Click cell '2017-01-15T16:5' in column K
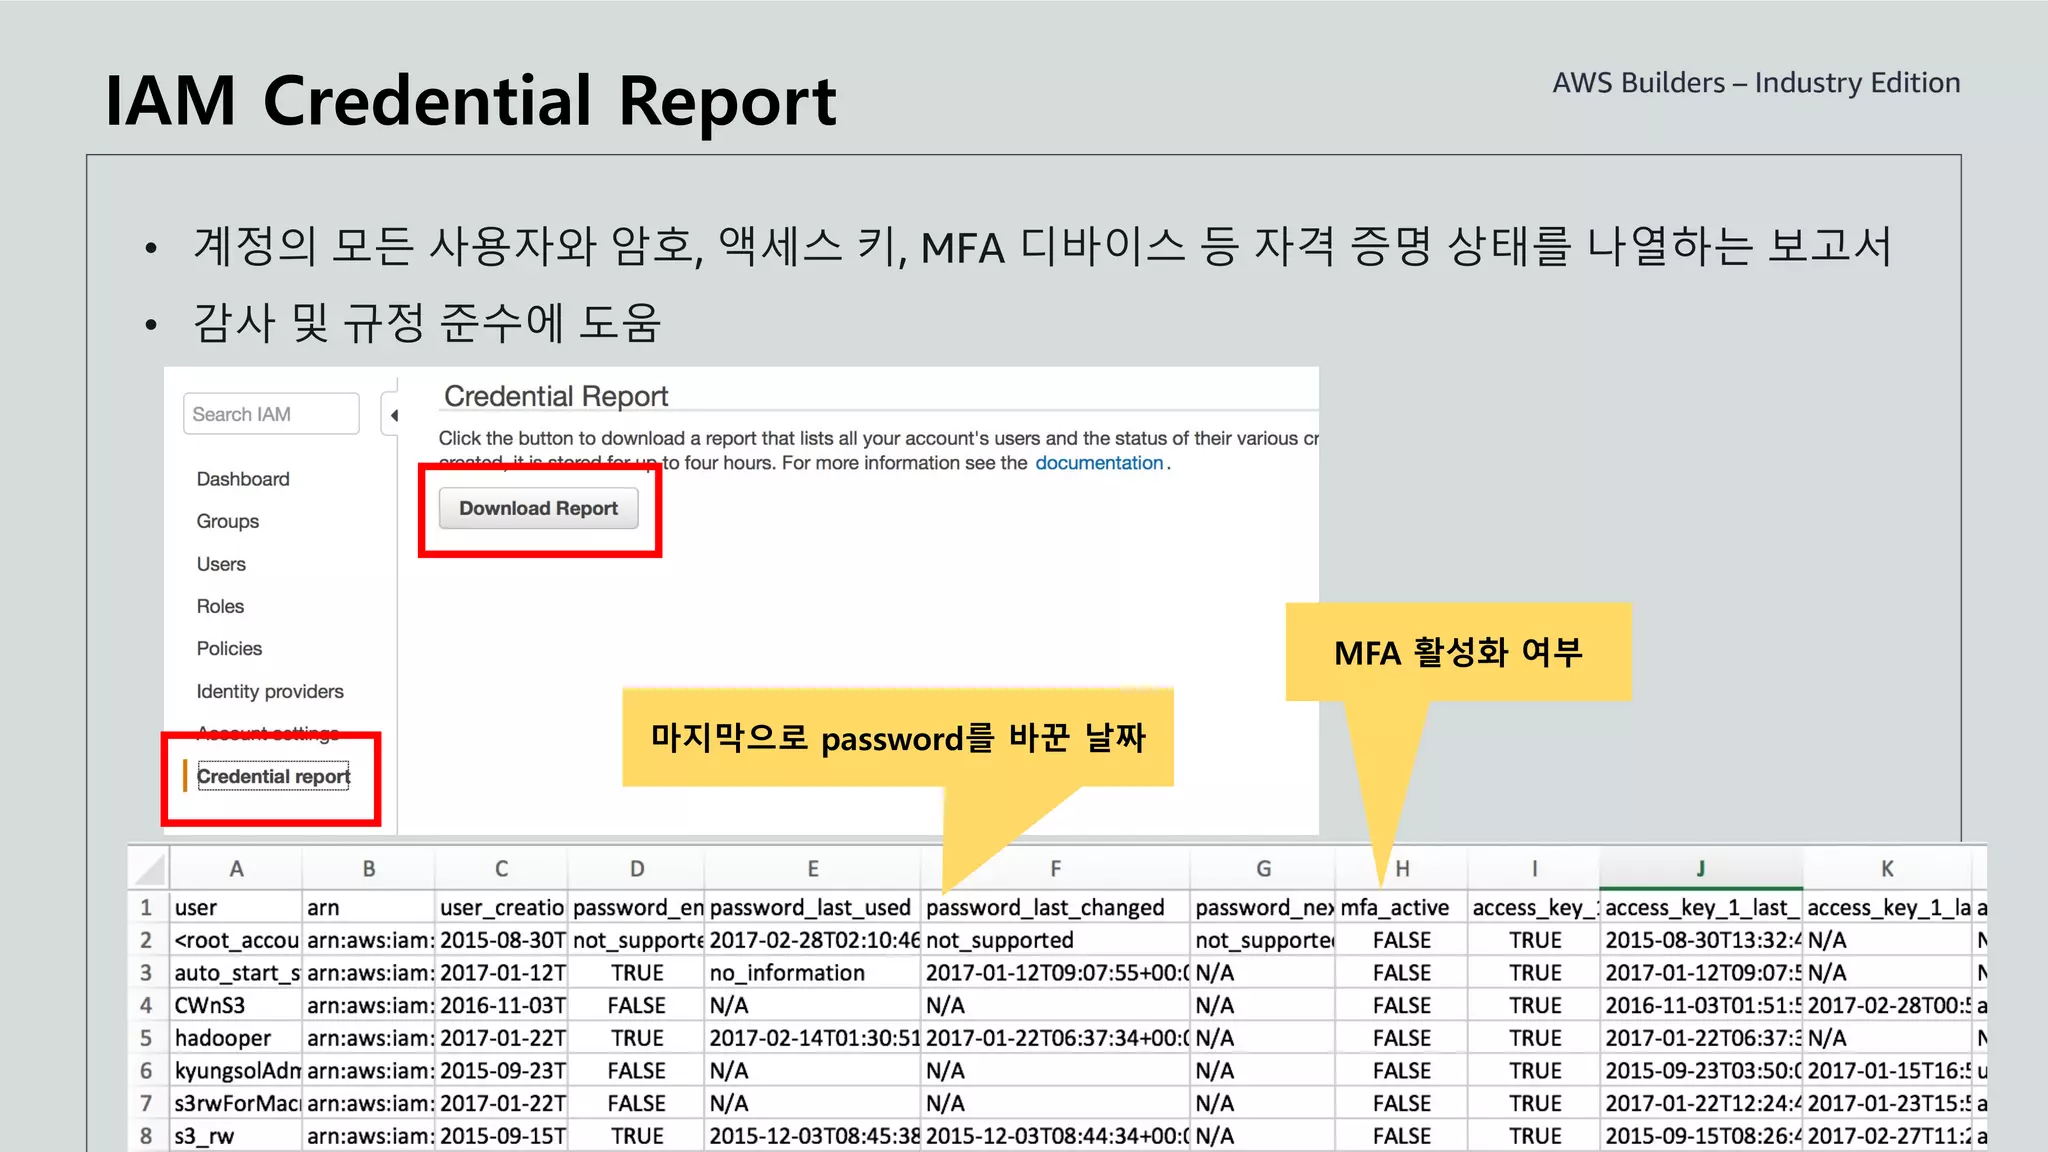The width and height of the screenshot is (2048, 1152). pos(1887,1071)
